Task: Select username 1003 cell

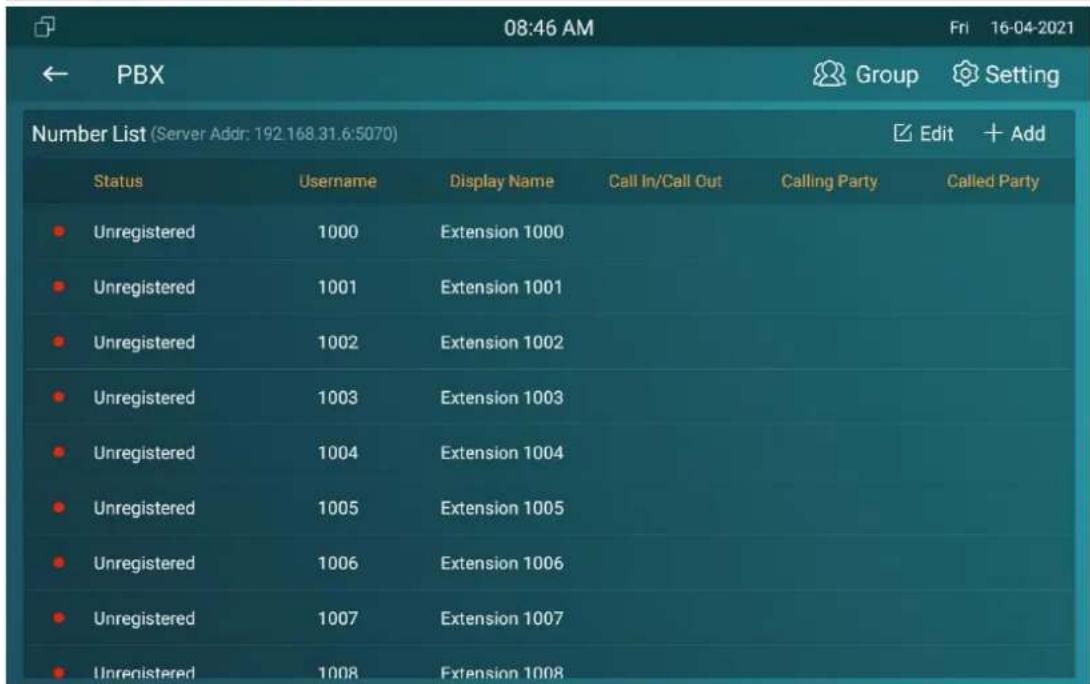Action: (x=338, y=398)
